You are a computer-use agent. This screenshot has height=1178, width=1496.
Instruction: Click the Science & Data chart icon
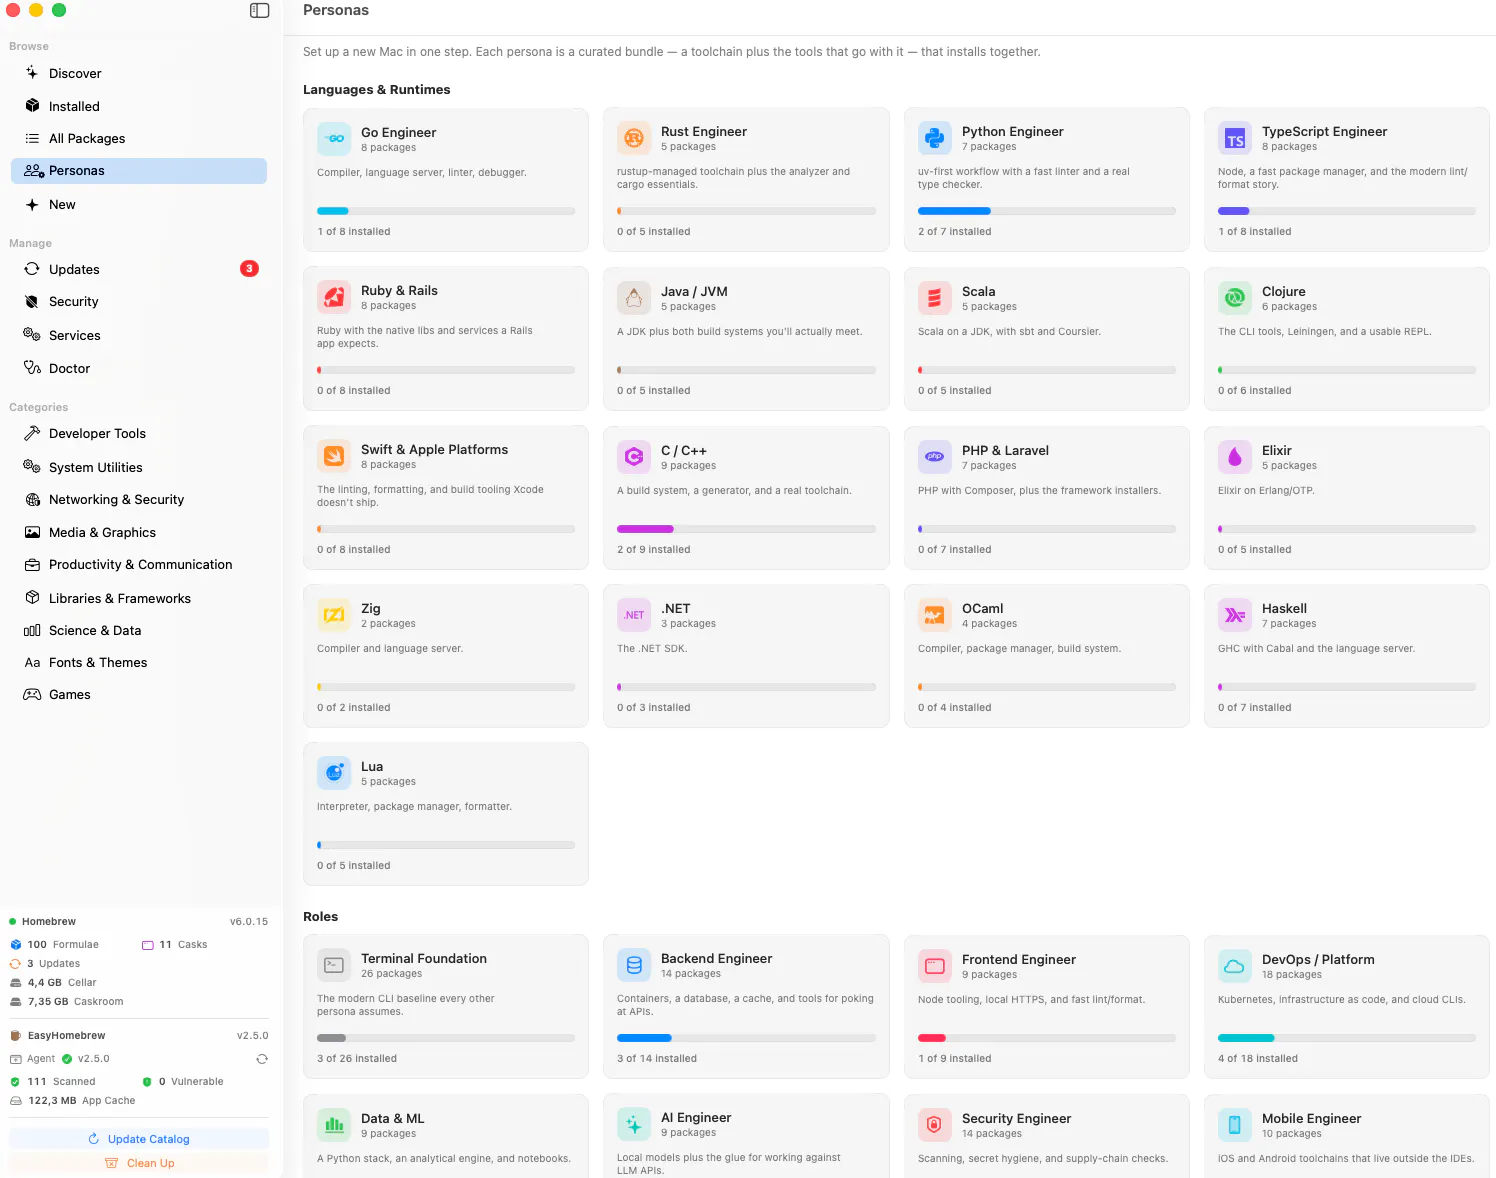click(32, 630)
